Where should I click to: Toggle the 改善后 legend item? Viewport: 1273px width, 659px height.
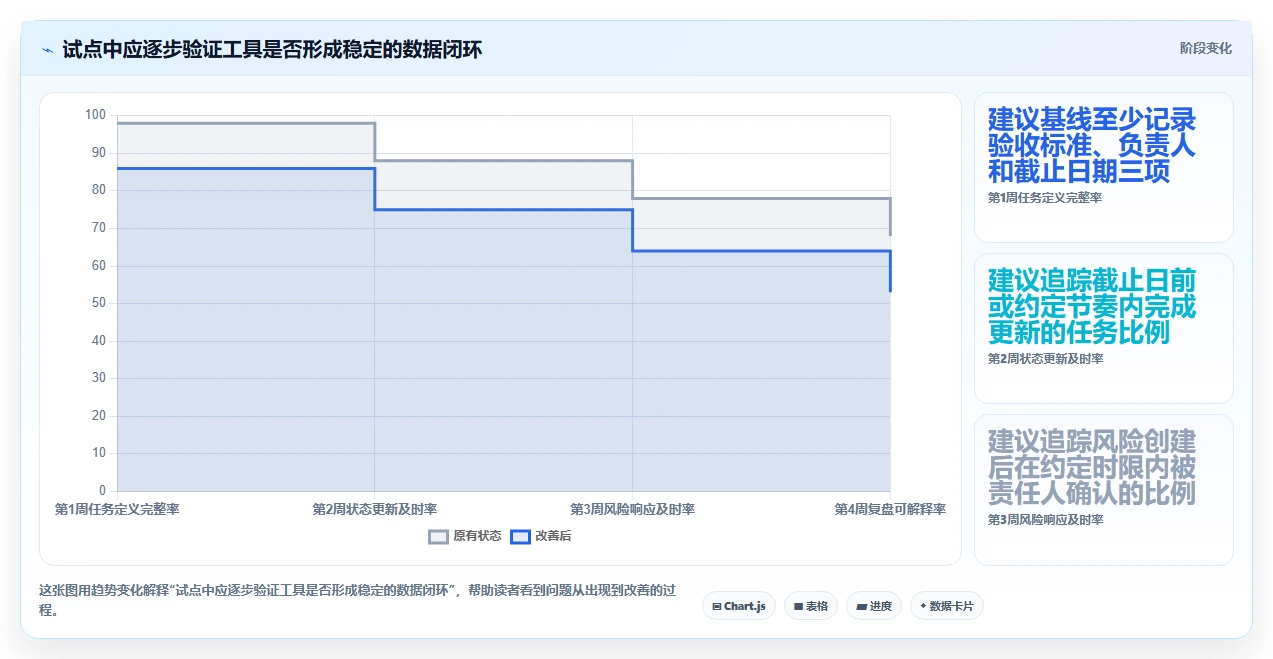541,536
